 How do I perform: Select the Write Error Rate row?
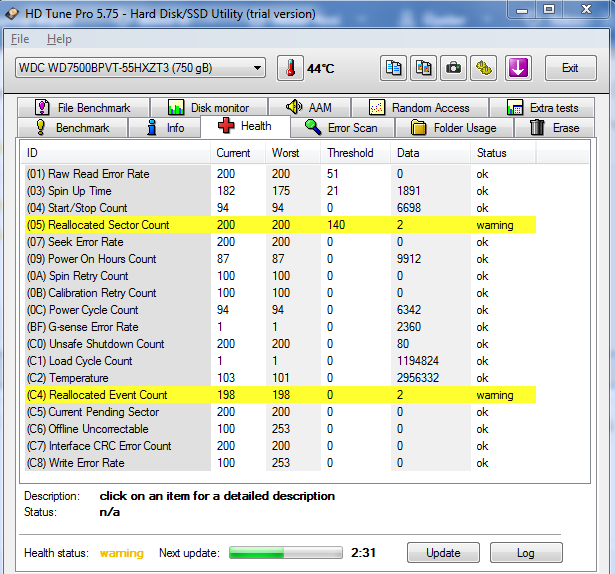[x=280, y=463]
